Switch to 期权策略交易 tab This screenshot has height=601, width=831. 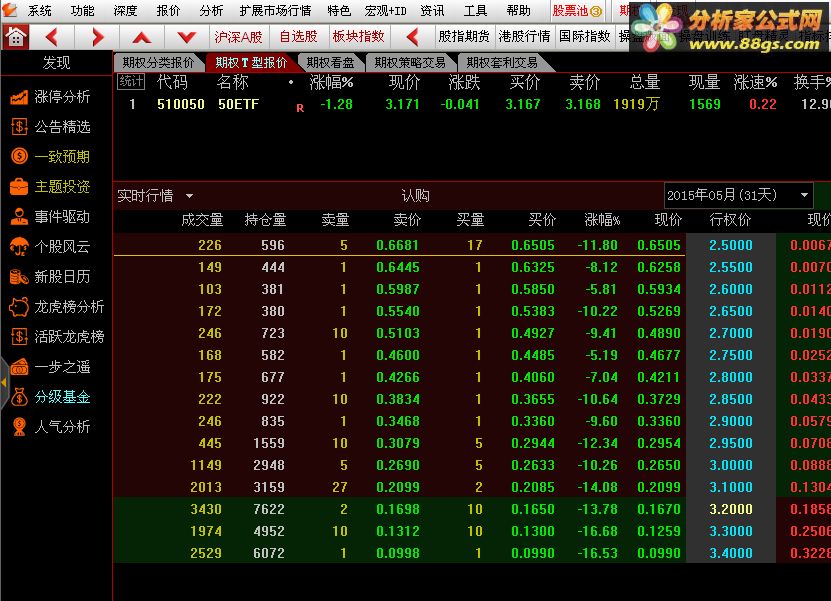coord(410,63)
